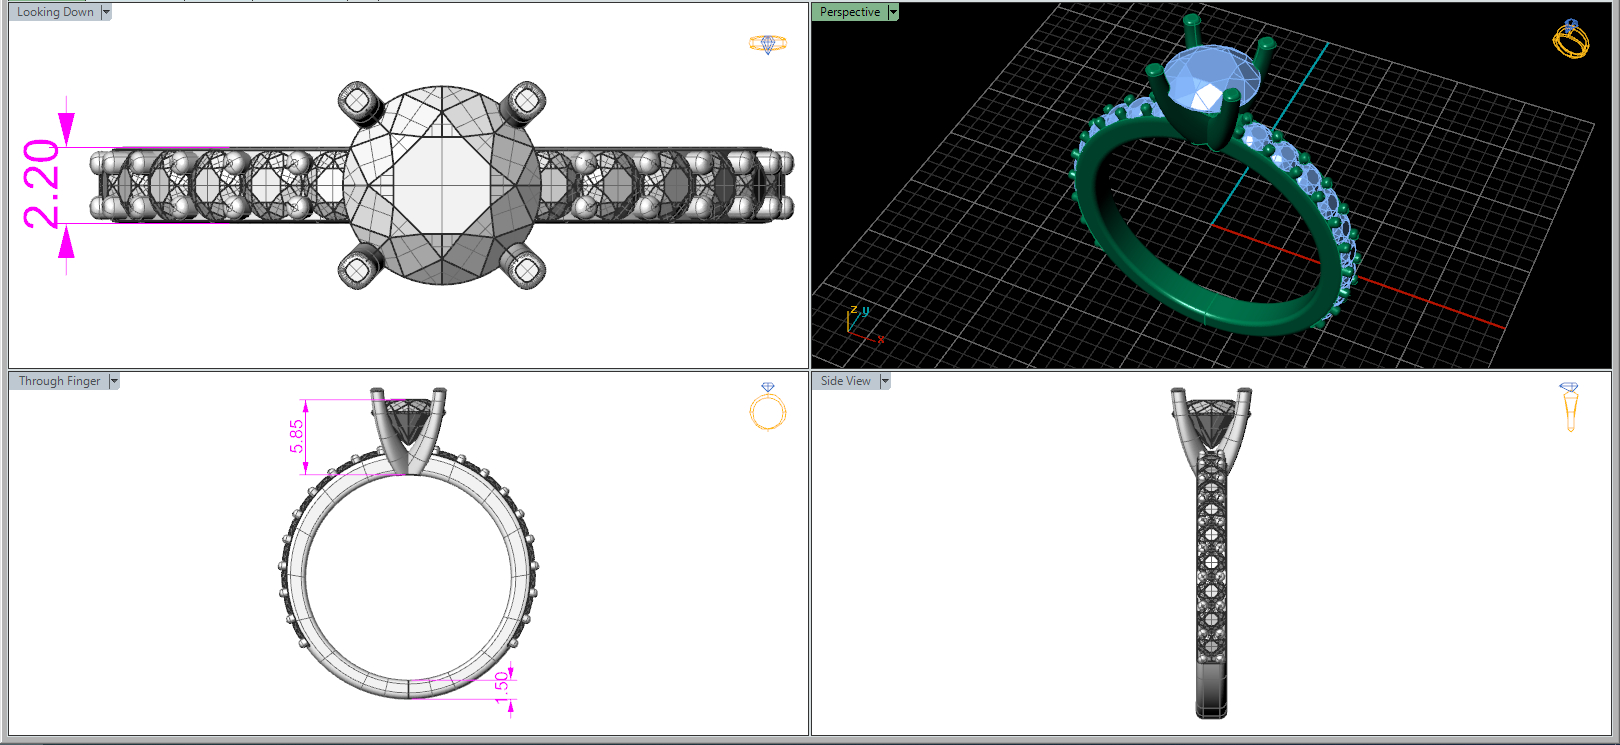
Task: Click the gold ring orientation icon in Perspective viewport
Action: tap(1570, 39)
